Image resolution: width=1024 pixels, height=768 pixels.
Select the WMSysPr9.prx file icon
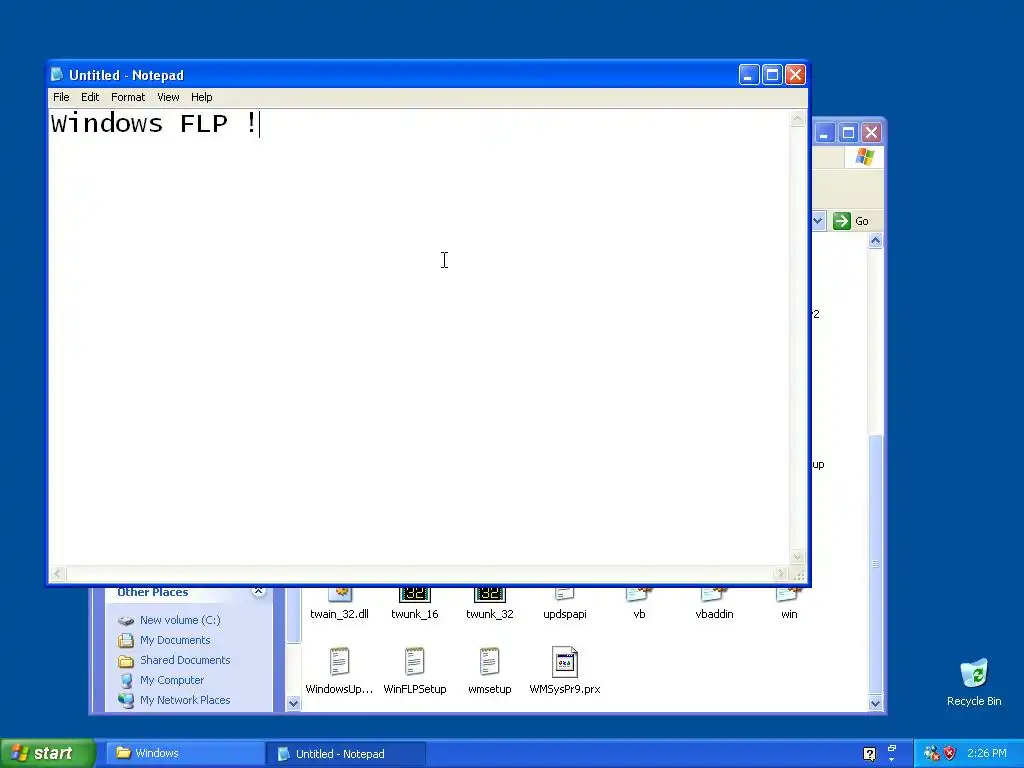pyautogui.click(x=565, y=662)
